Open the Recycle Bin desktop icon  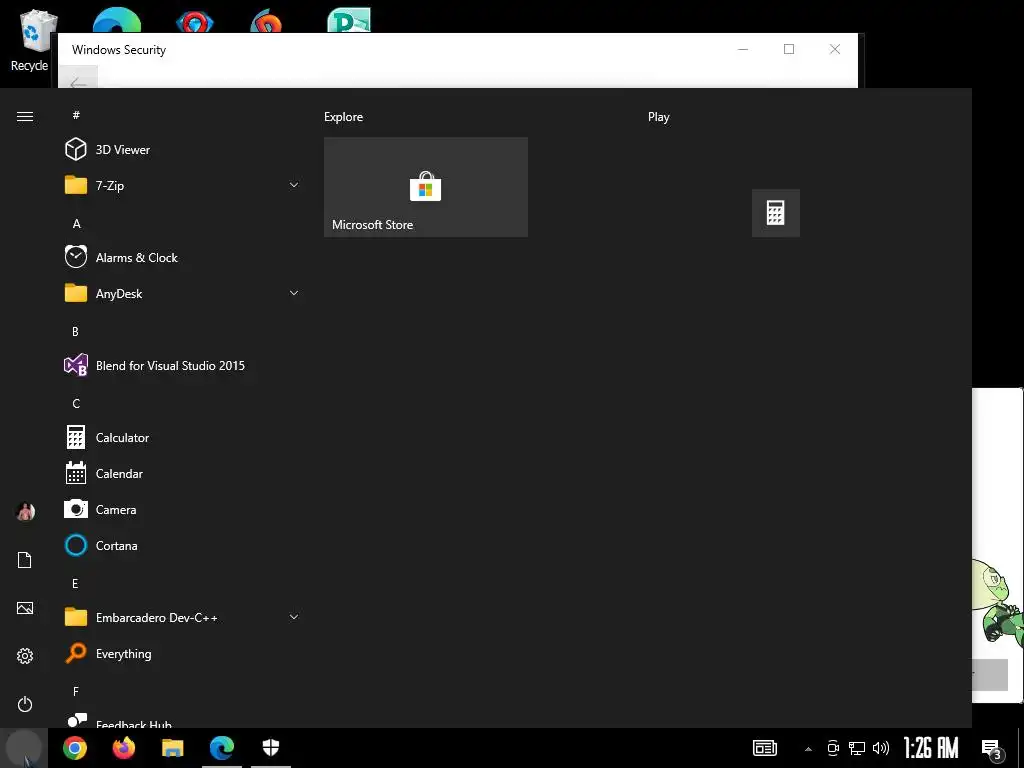point(30,42)
